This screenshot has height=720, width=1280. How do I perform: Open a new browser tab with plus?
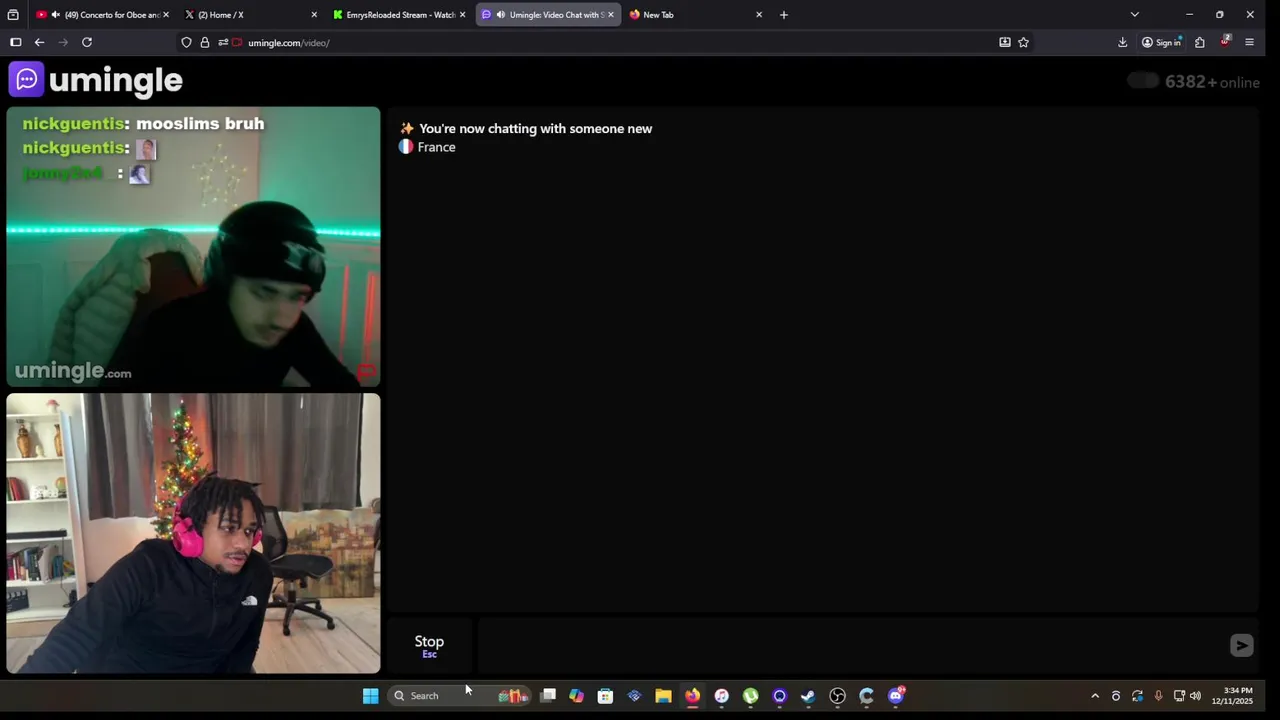tap(784, 15)
